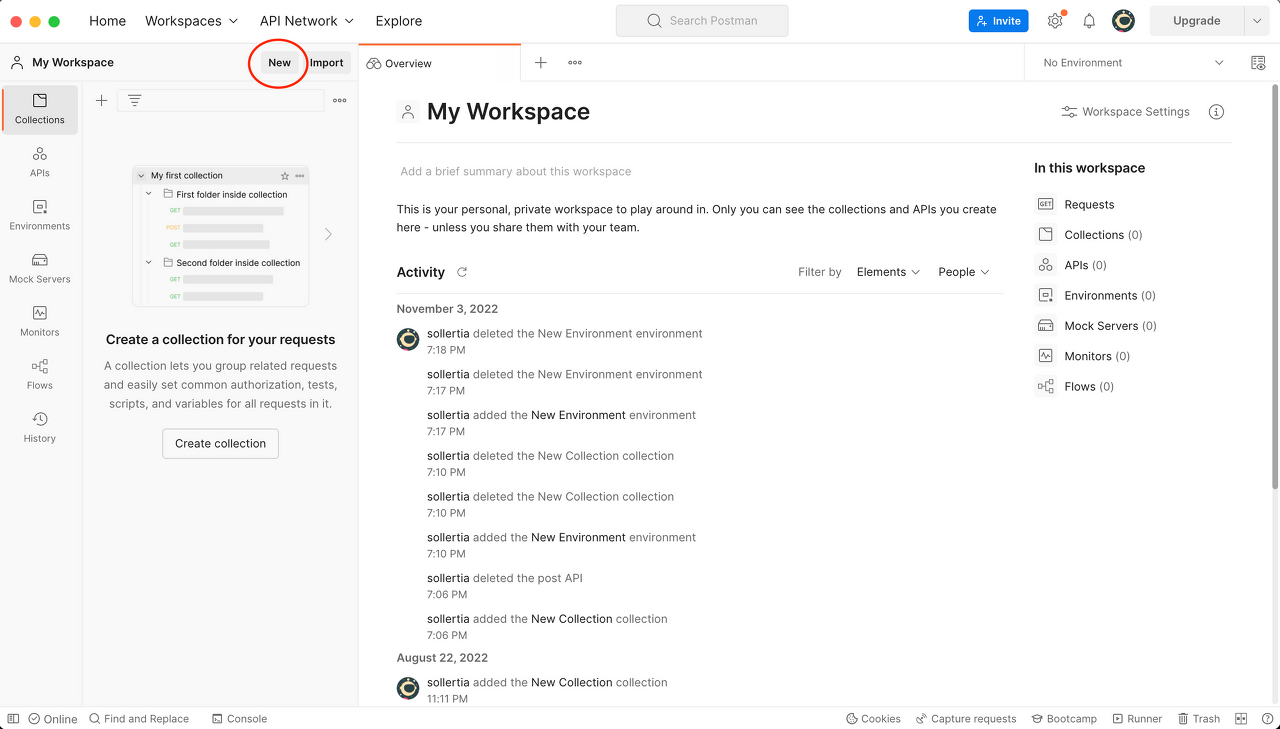Click the Upgrade button
Image resolution: width=1280 pixels, height=729 pixels.
coord(1196,21)
